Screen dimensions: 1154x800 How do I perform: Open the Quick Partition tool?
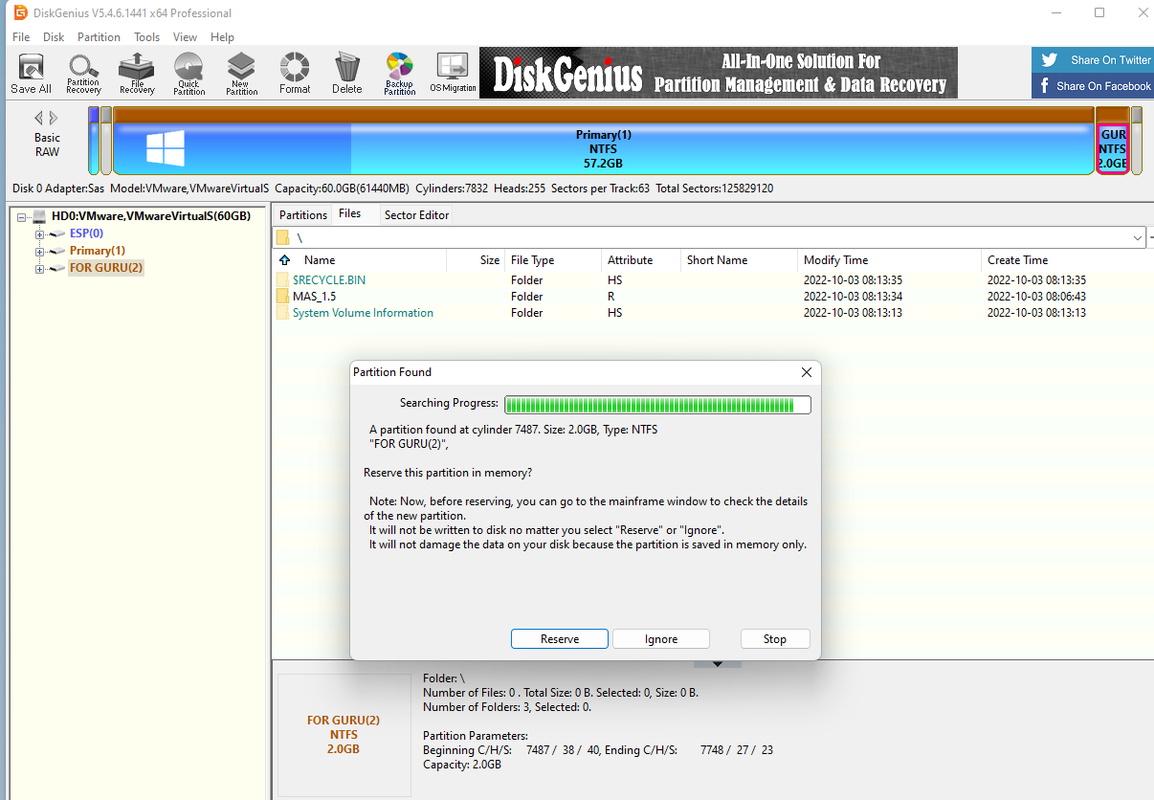[189, 74]
